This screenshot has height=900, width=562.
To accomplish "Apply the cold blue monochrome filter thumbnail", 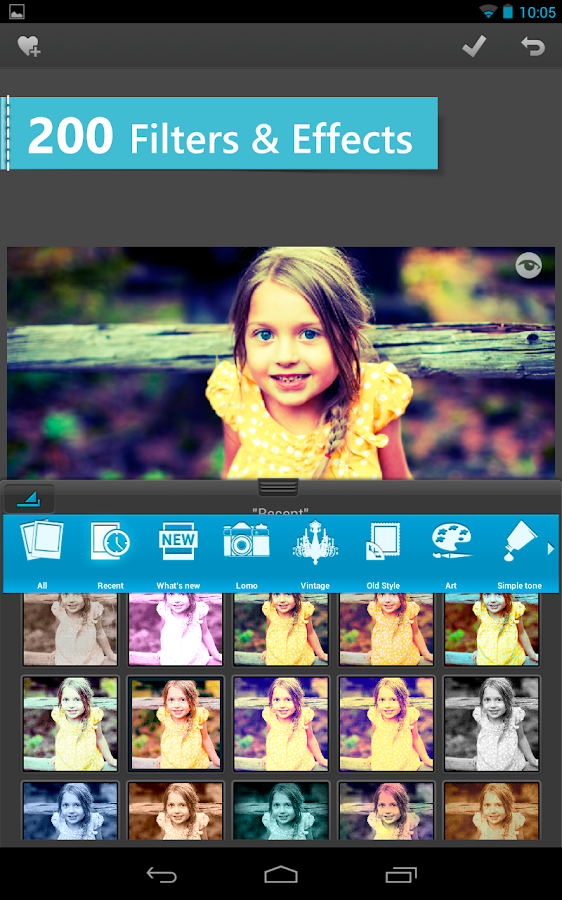I will click(x=70, y=810).
